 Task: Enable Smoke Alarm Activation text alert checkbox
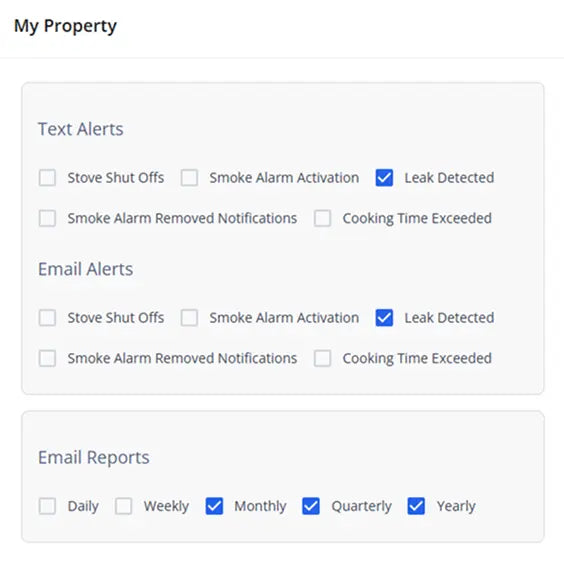[x=189, y=178]
